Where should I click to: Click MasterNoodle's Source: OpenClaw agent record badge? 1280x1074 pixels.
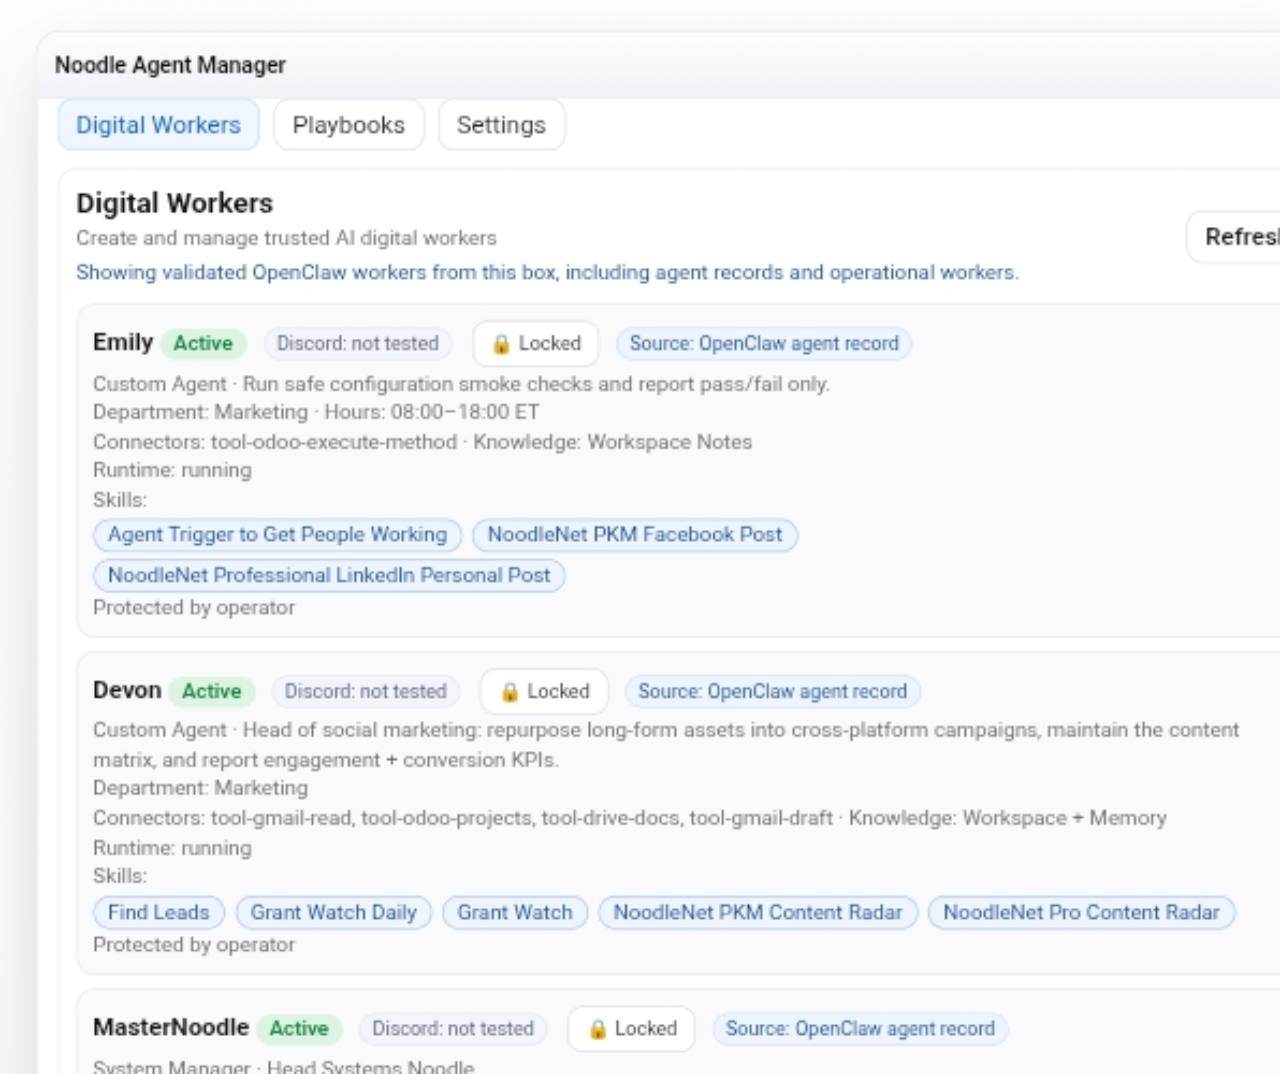click(x=860, y=1028)
